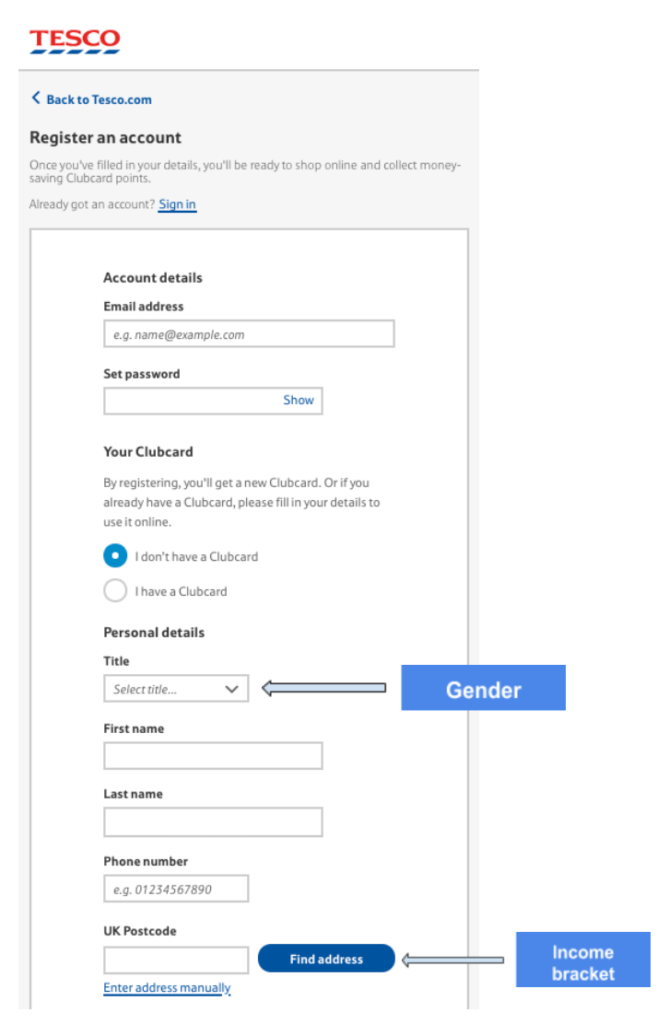Select 'I don't have a Clubcard' radio

click(x=115, y=556)
